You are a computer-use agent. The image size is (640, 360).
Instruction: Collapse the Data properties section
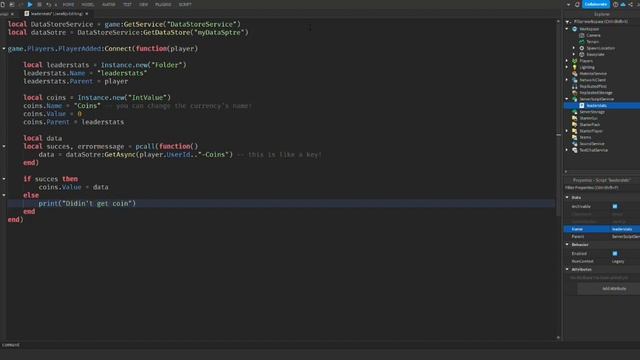(567, 198)
